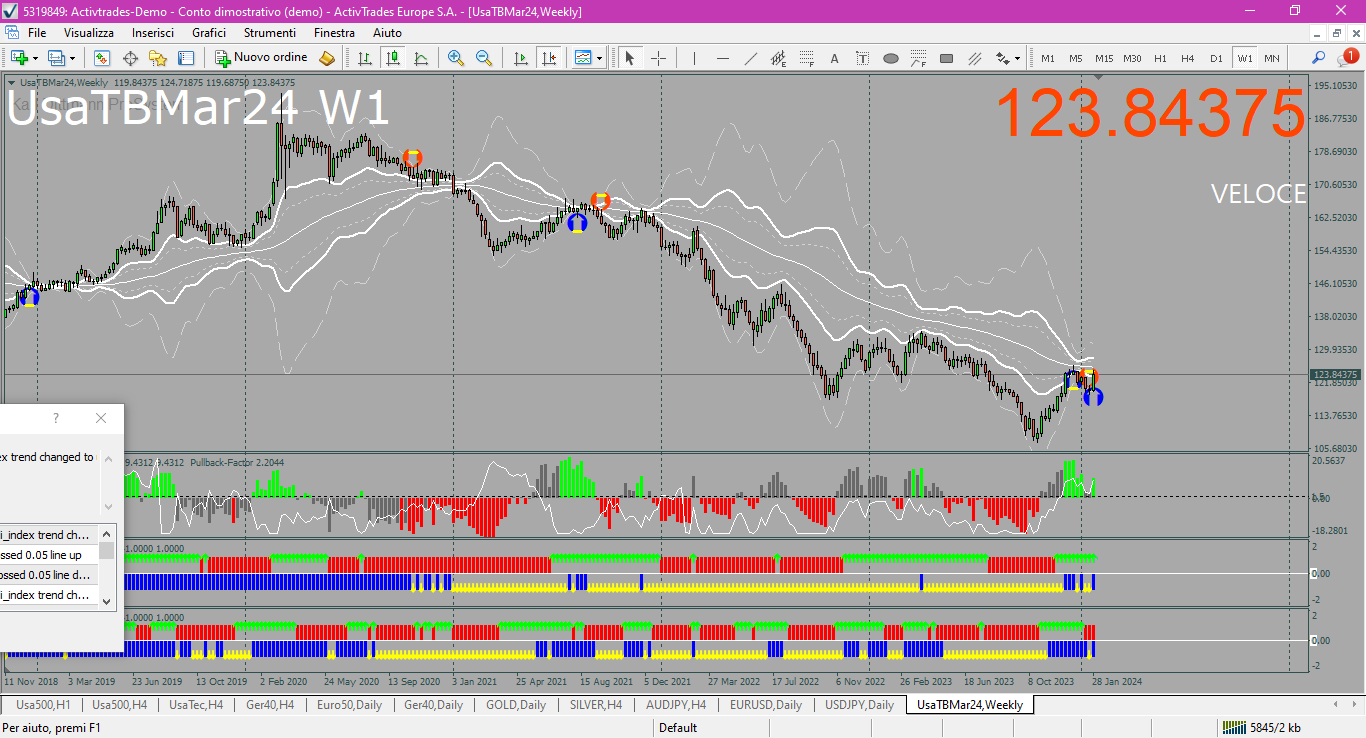Select the text label tool

(x=862, y=58)
